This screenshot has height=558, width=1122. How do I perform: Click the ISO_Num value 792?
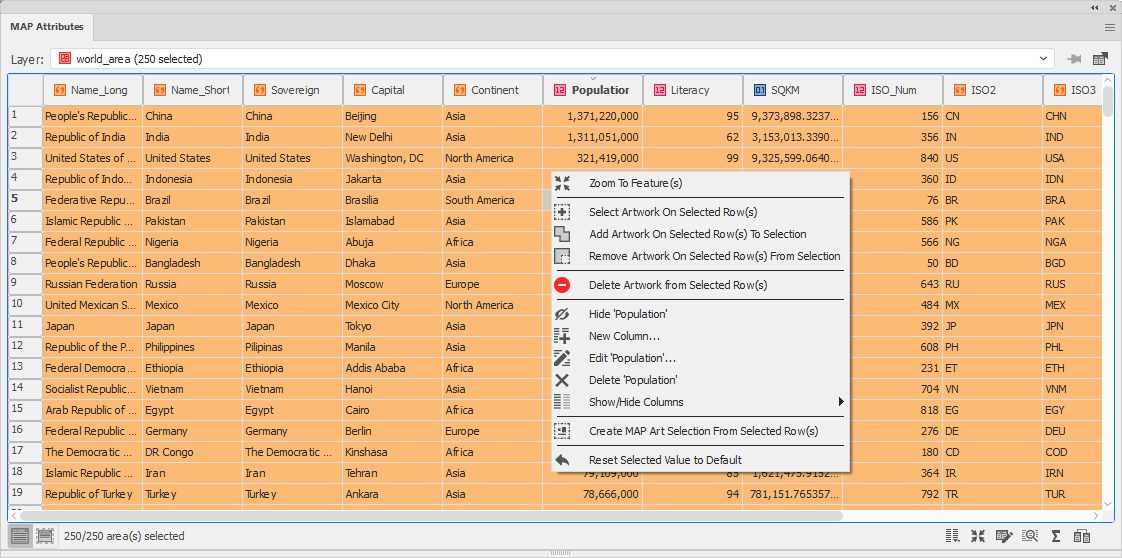click(x=893, y=494)
